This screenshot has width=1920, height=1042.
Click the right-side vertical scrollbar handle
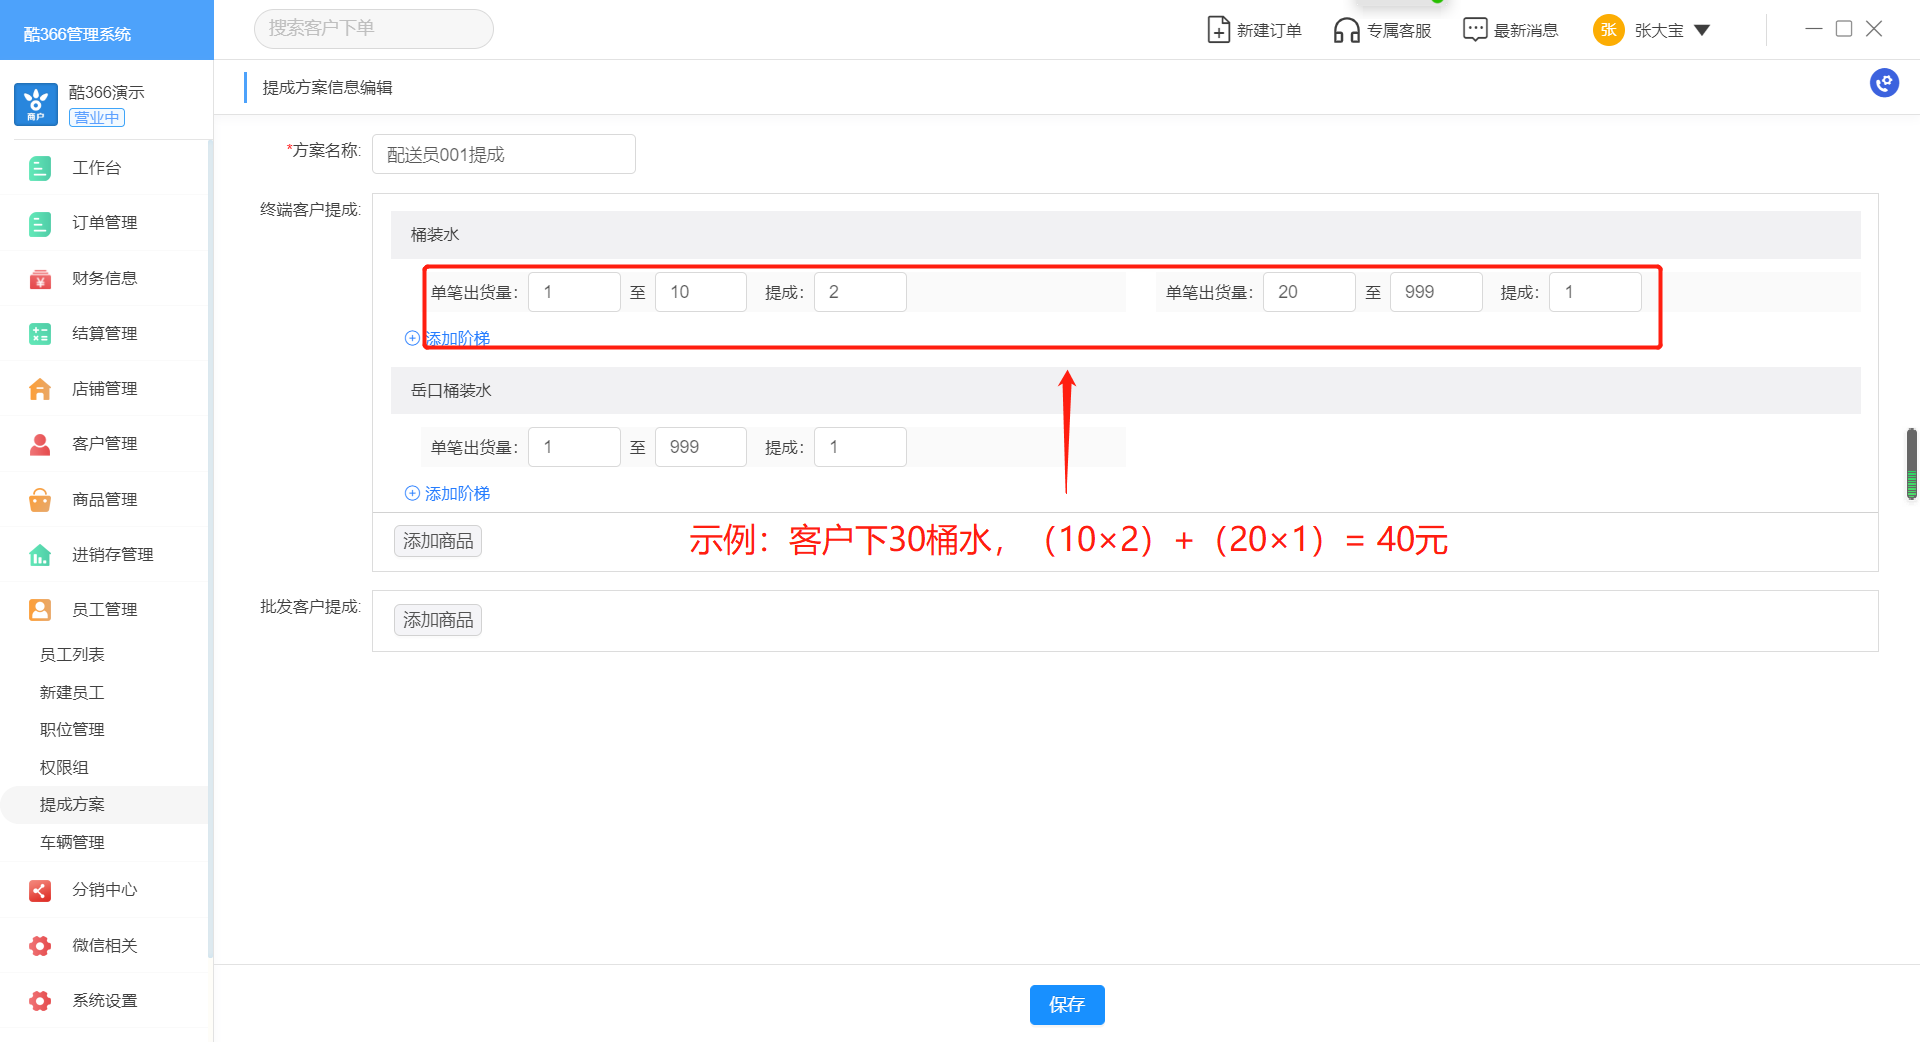point(1911,463)
